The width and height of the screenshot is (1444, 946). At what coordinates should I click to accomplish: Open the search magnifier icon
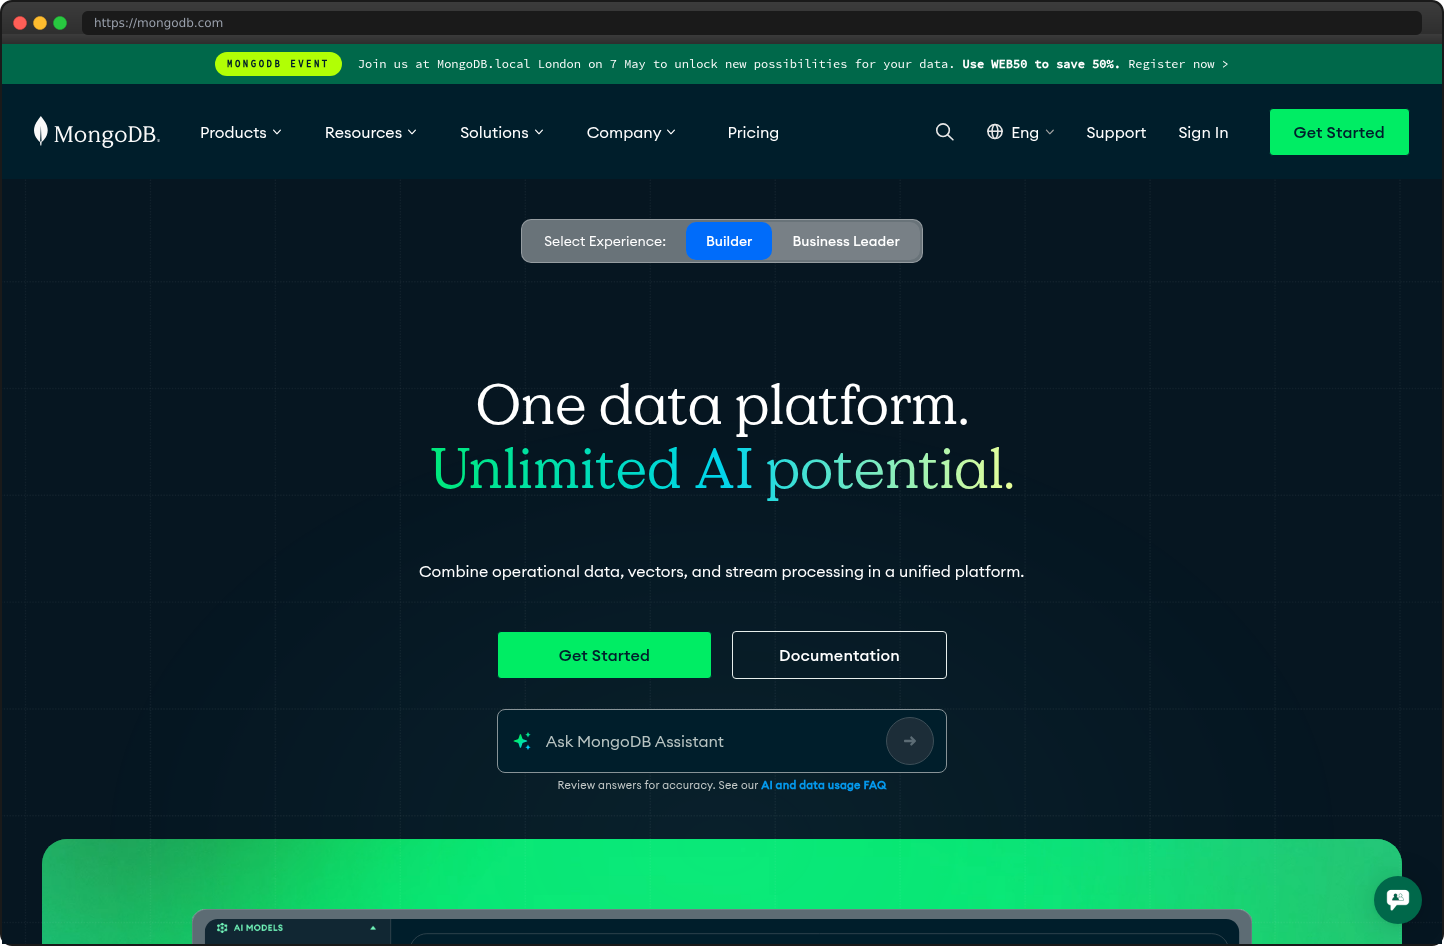[x=944, y=131]
